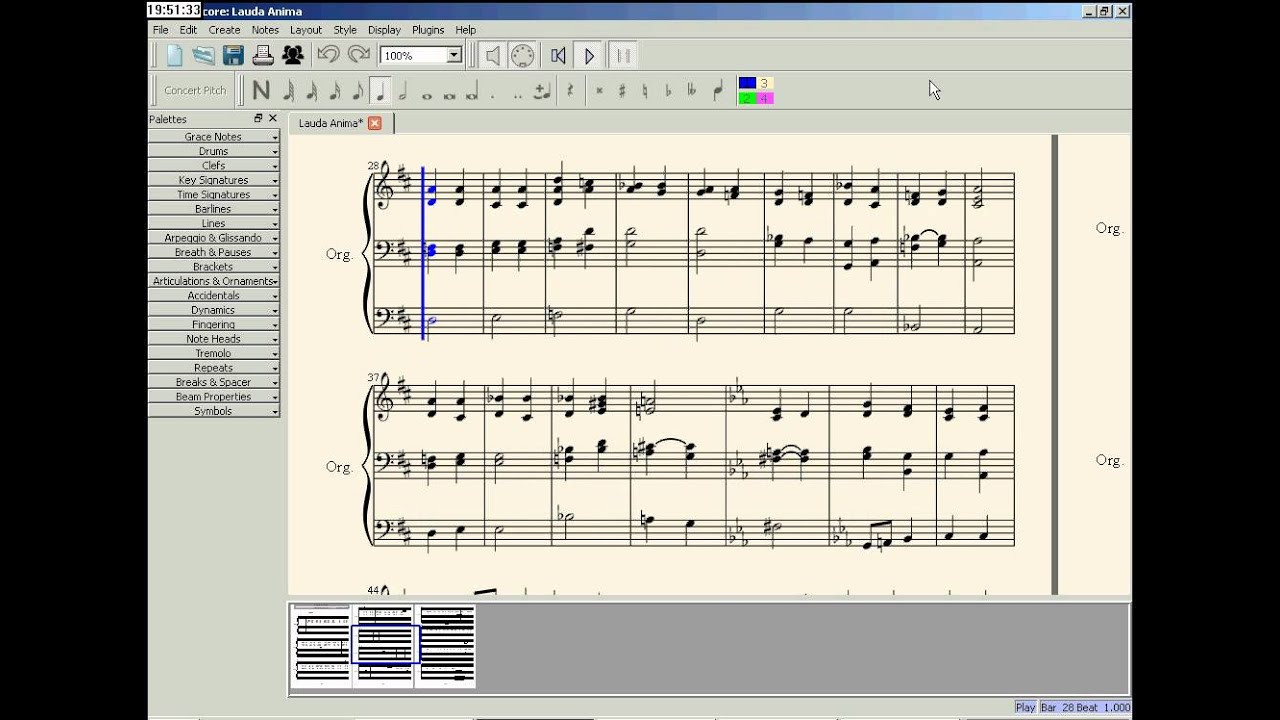Expand the Grace Notes palette
This screenshot has height=720, width=1280.
[213, 137]
